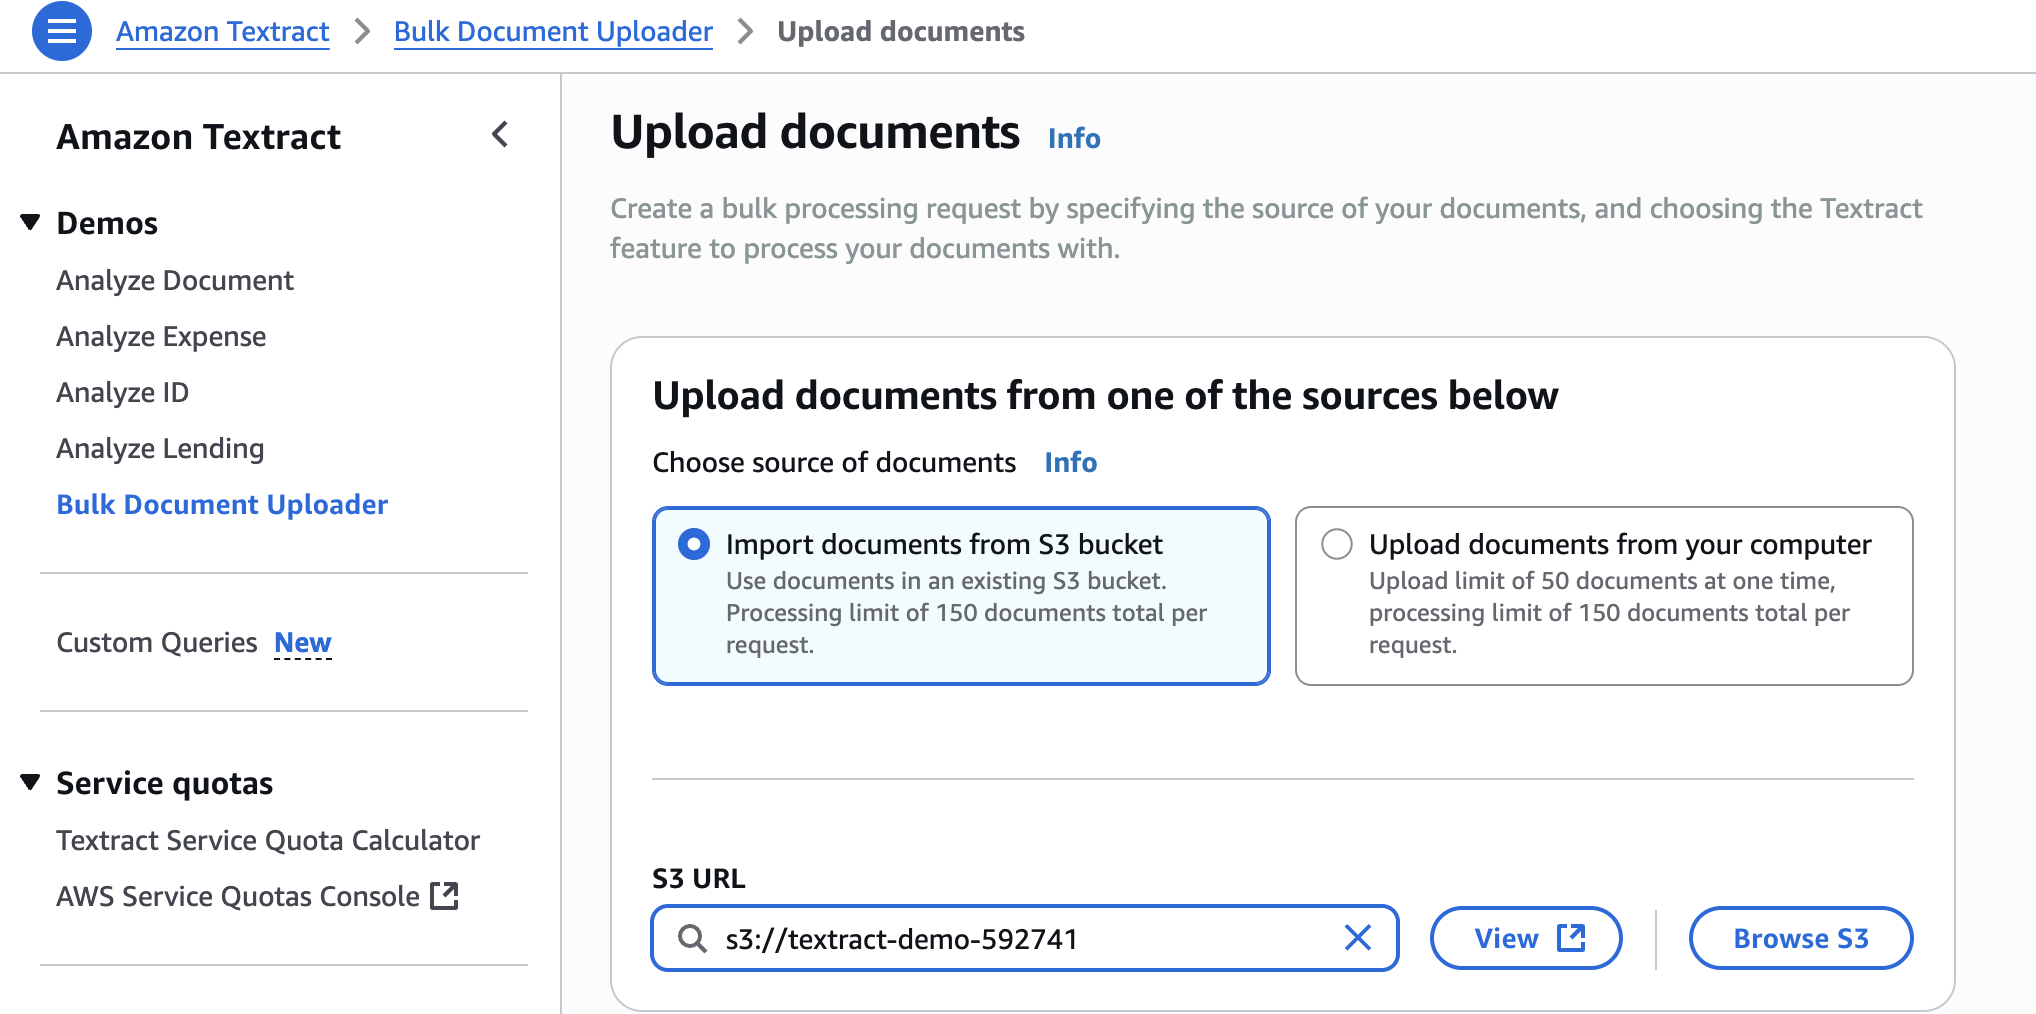The width and height of the screenshot is (2036, 1014).
Task: Go to Bulk Document Uploader in sidebar
Action: click(222, 504)
